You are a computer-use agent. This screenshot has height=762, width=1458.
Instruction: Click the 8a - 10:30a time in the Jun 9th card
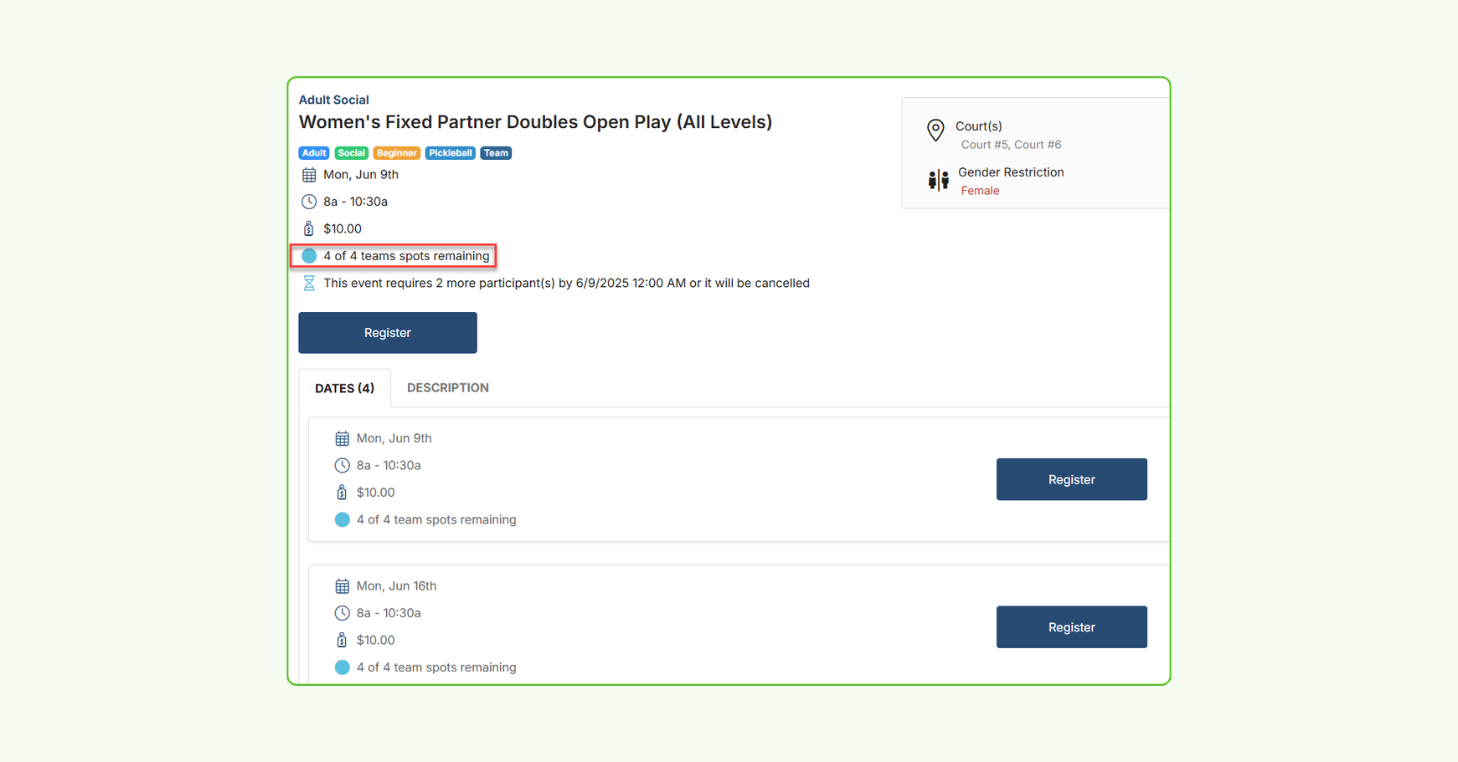389,466
